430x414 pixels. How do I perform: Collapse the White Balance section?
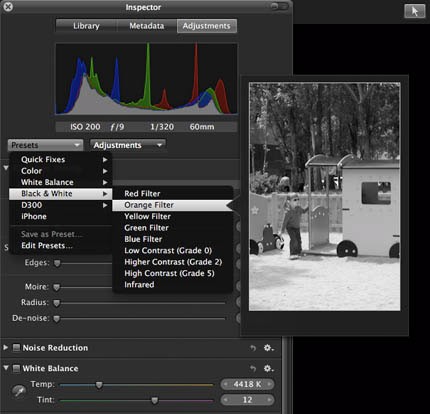[x=6, y=368]
